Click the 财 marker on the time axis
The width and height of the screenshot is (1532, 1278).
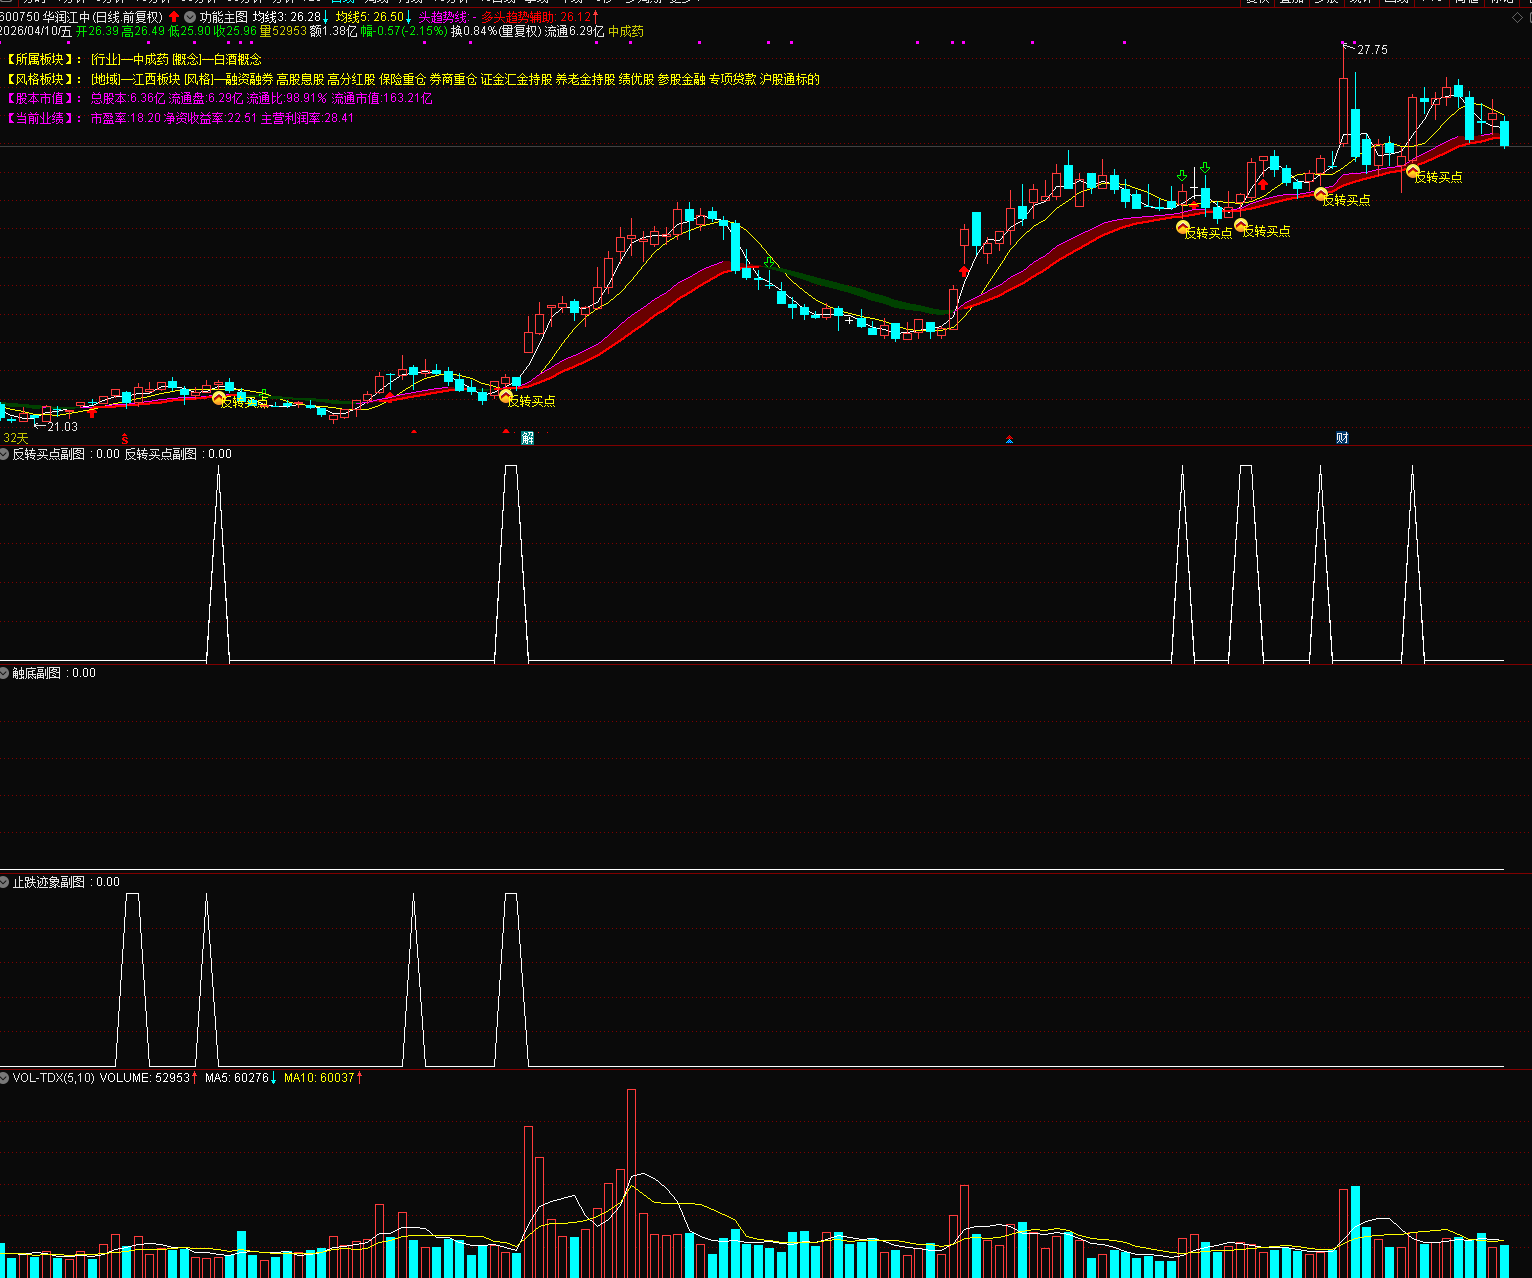(1342, 438)
